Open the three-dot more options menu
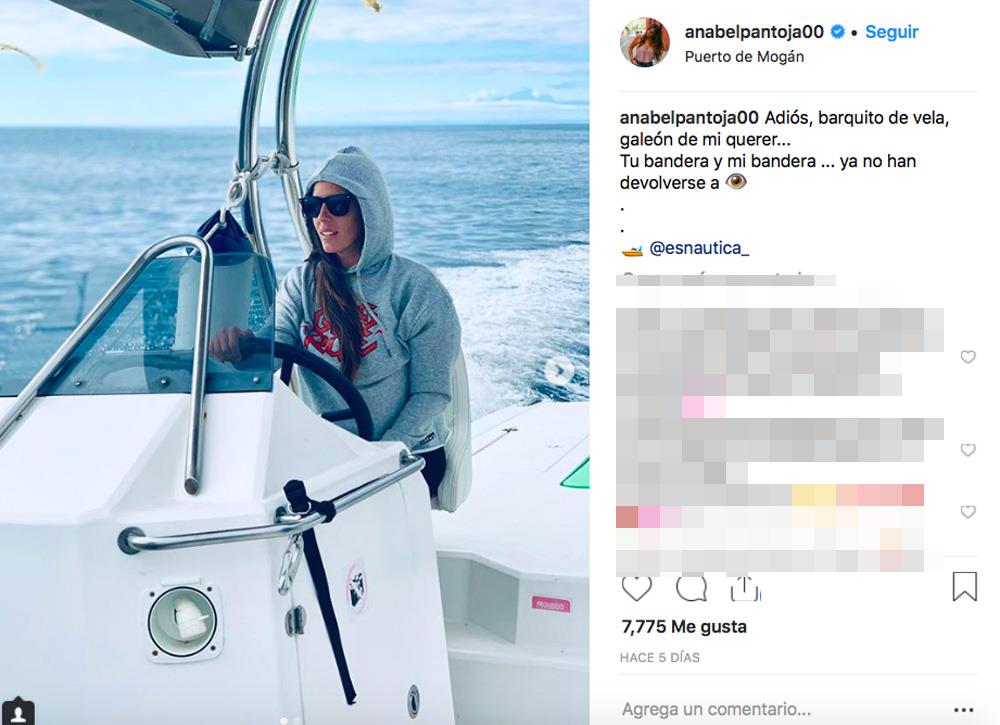 pyautogui.click(x=964, y=710)
